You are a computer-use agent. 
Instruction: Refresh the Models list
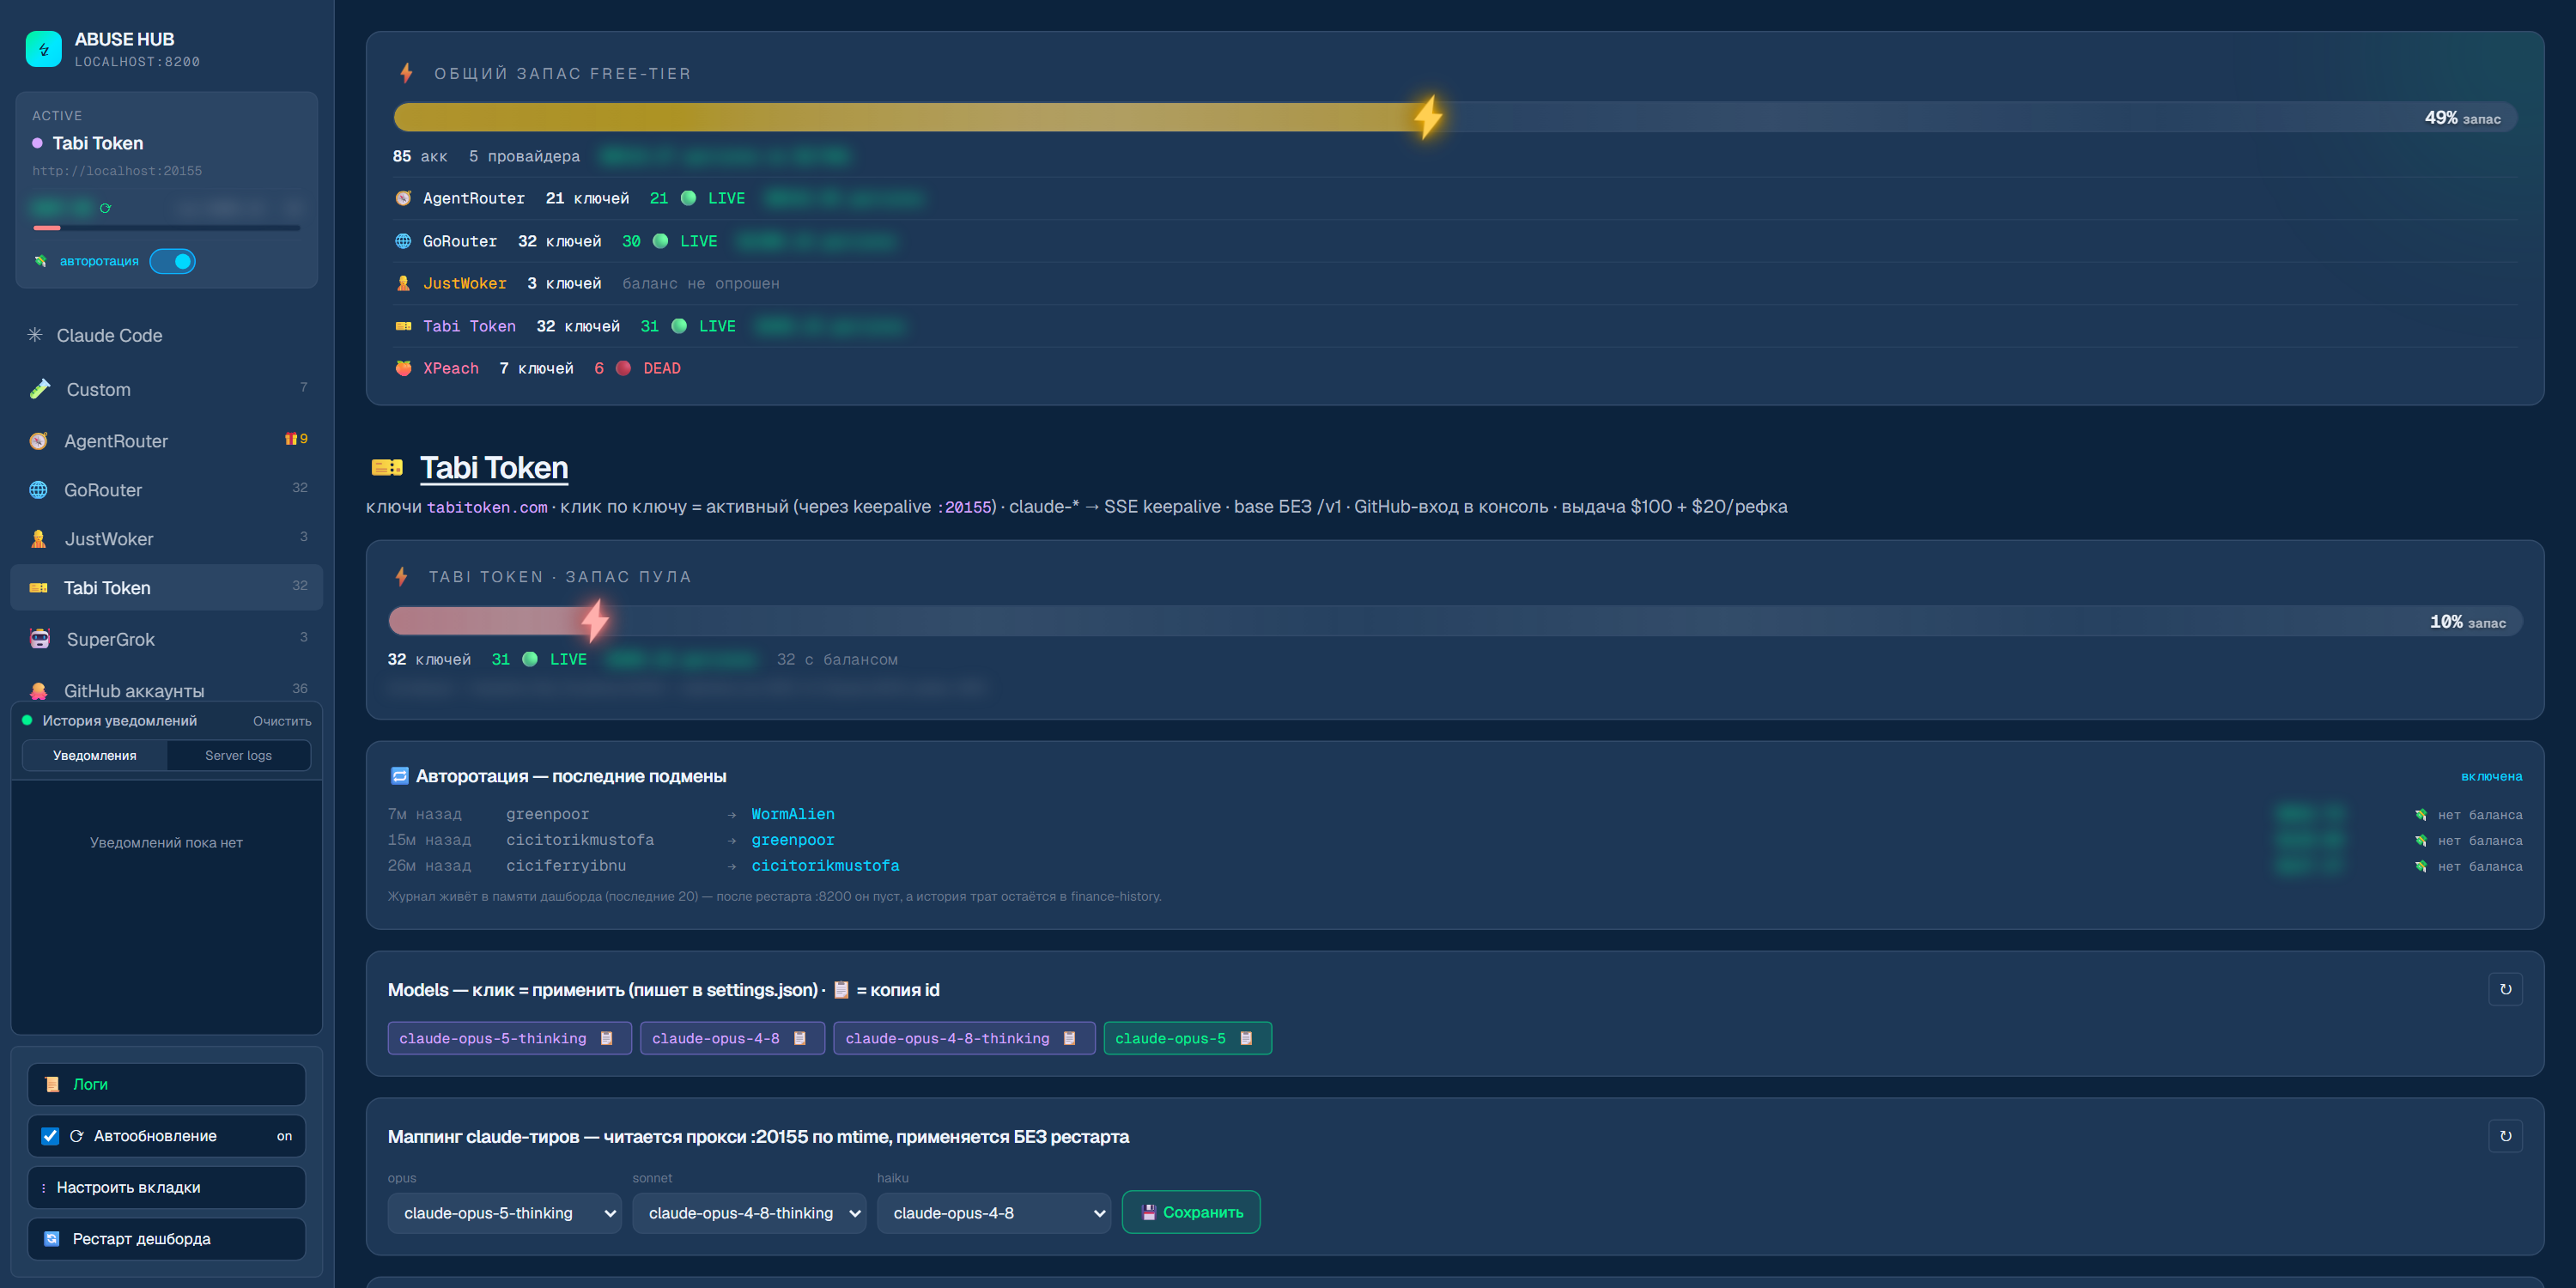2505,989
